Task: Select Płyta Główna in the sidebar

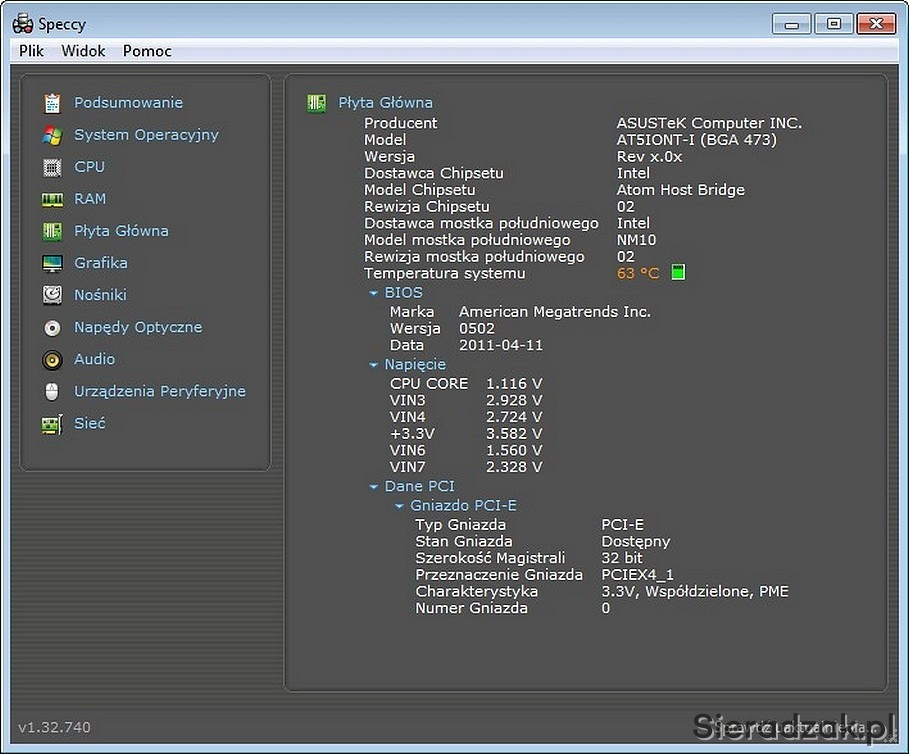Action: click(x=122, y=231)
